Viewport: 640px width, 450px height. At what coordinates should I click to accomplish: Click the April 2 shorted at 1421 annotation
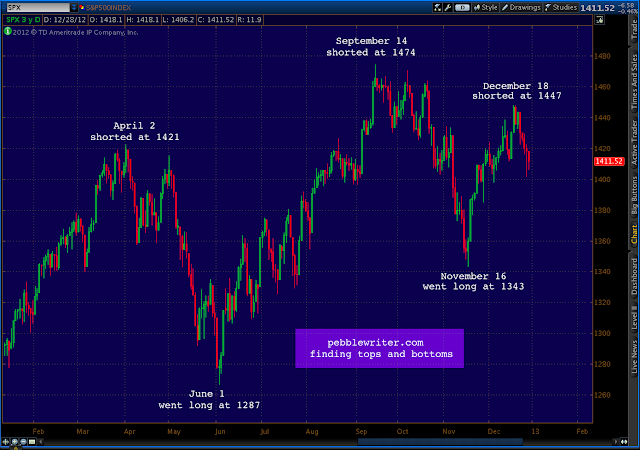point(134,131)
